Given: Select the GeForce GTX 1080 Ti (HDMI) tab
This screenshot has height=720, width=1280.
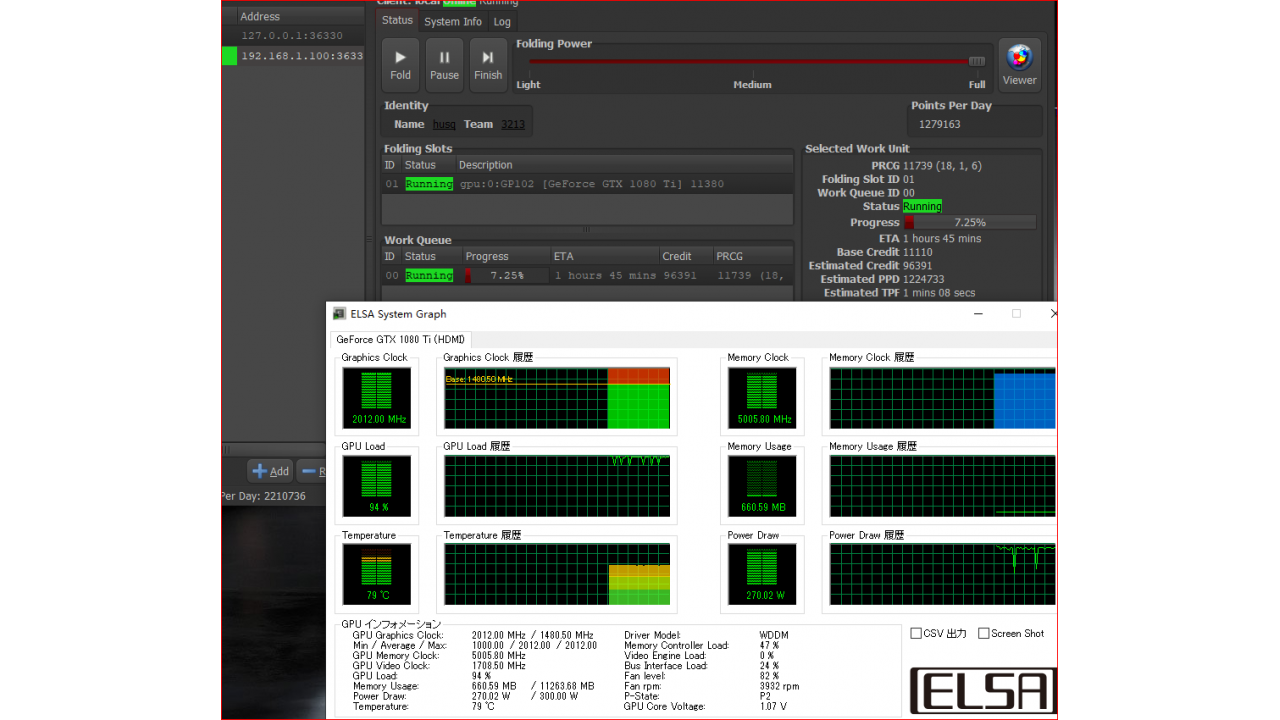Looking at the screenshot, I should click(400, 339).
